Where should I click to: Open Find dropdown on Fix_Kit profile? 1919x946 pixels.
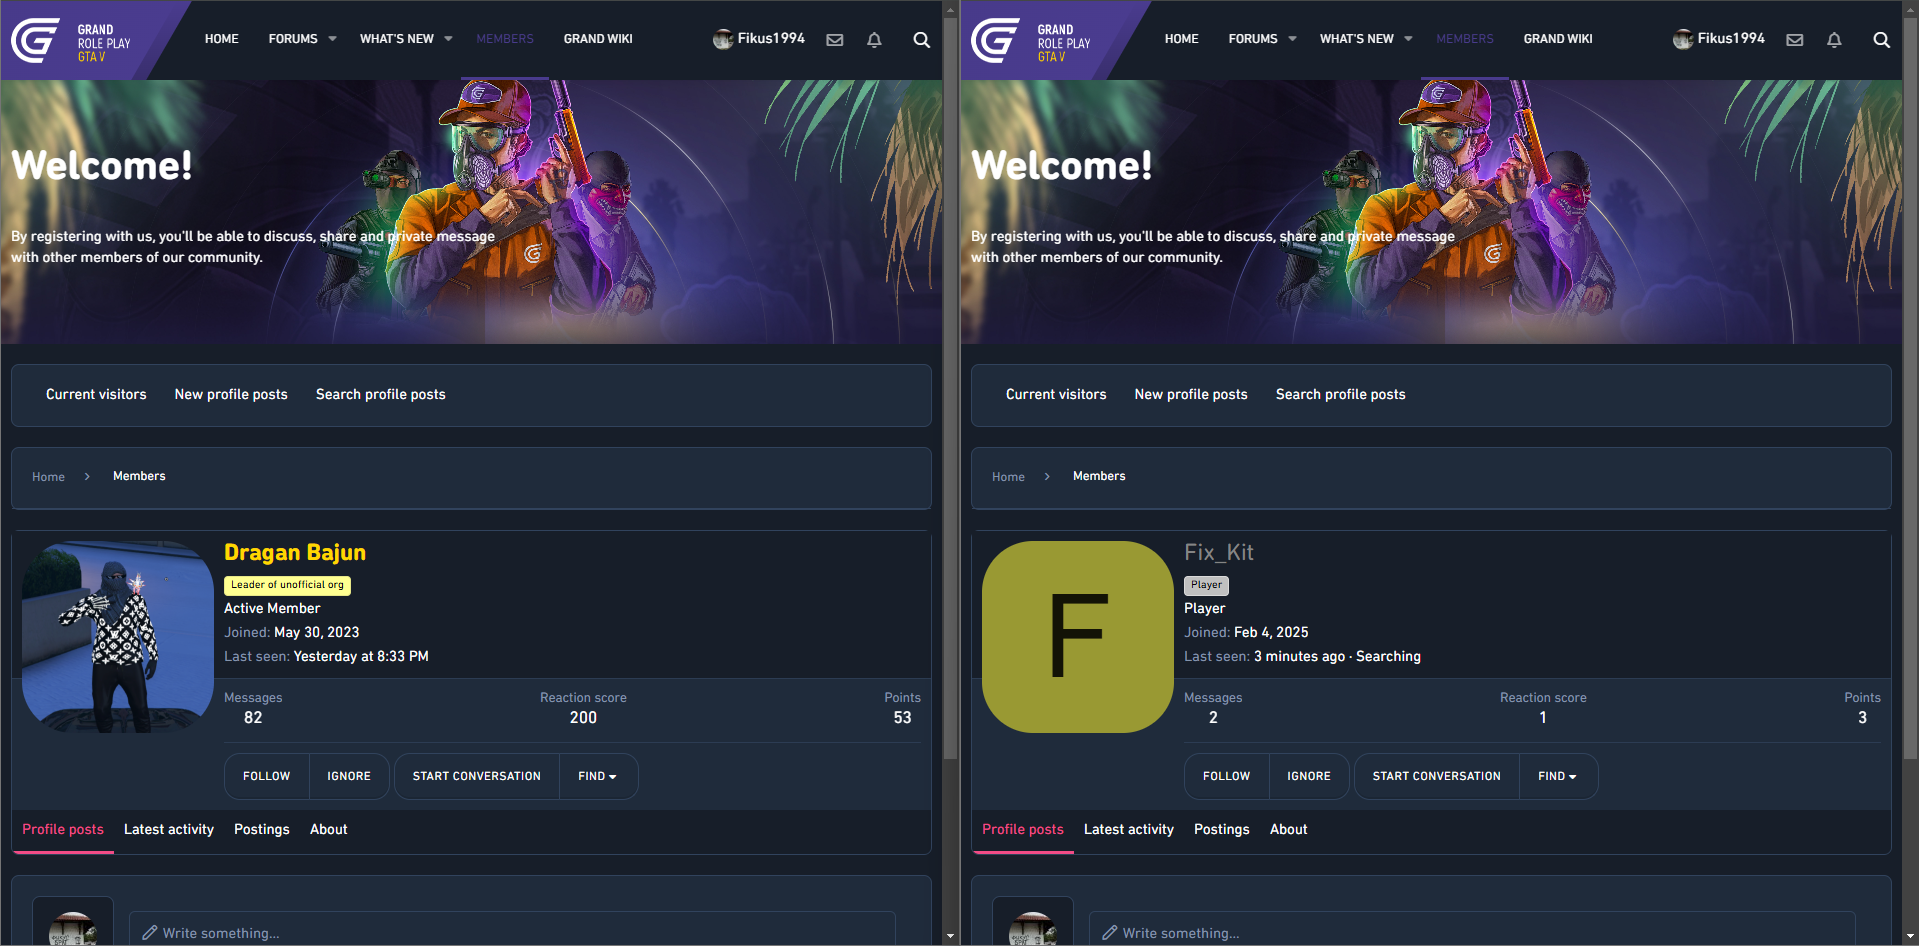(x=1557, y=776)
